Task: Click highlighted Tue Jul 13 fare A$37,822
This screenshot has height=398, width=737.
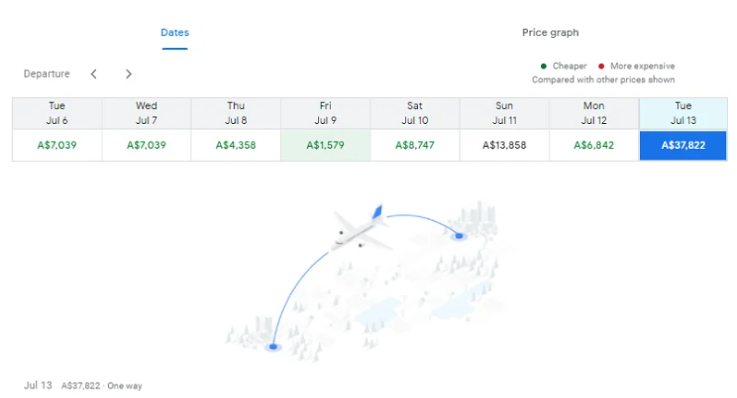Action: 683,145
